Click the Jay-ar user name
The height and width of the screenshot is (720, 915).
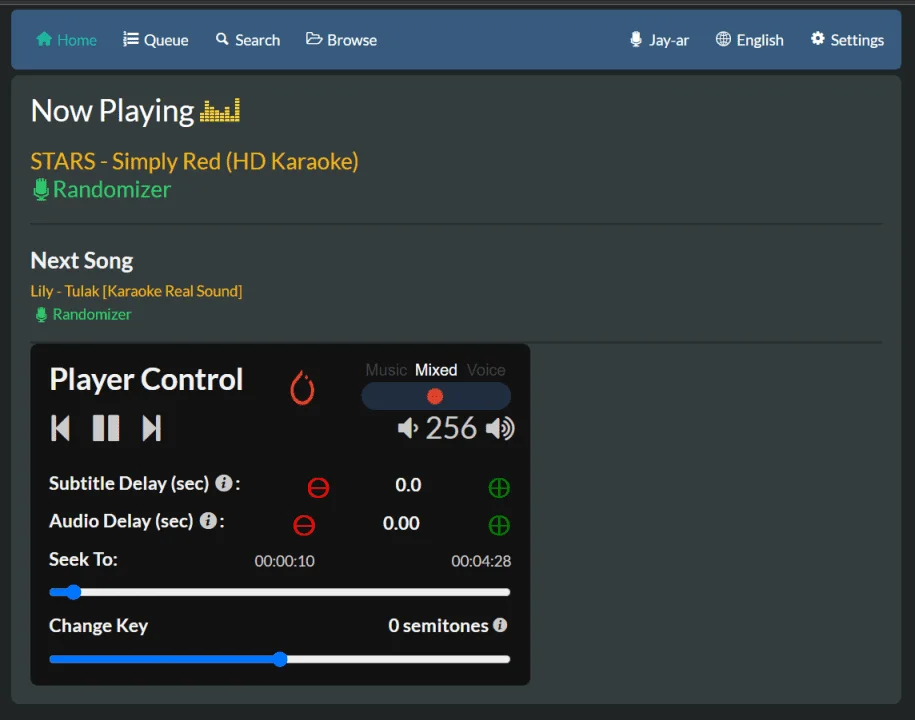point(659,40)
